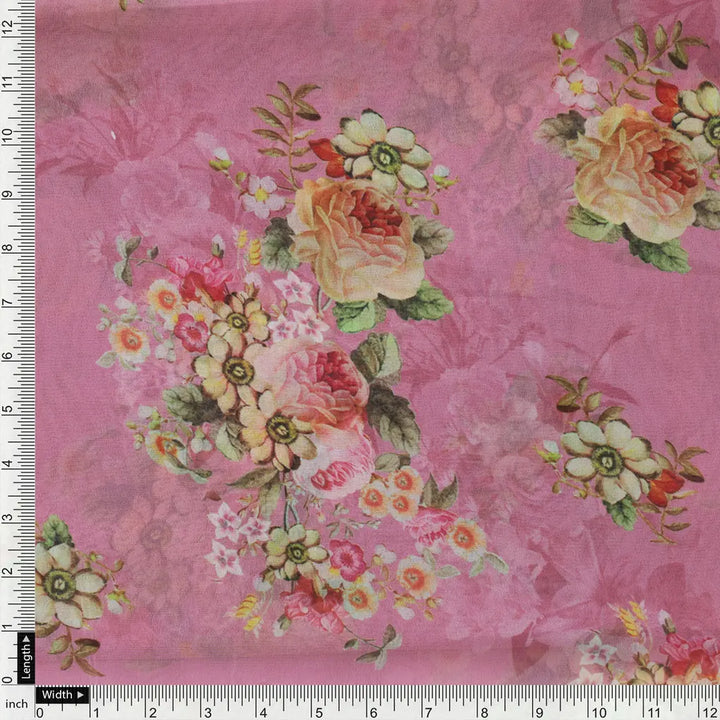Click the 12 mark on the length ruler
The width and height of the screenshot is (720, 720).
coord(9,27)
